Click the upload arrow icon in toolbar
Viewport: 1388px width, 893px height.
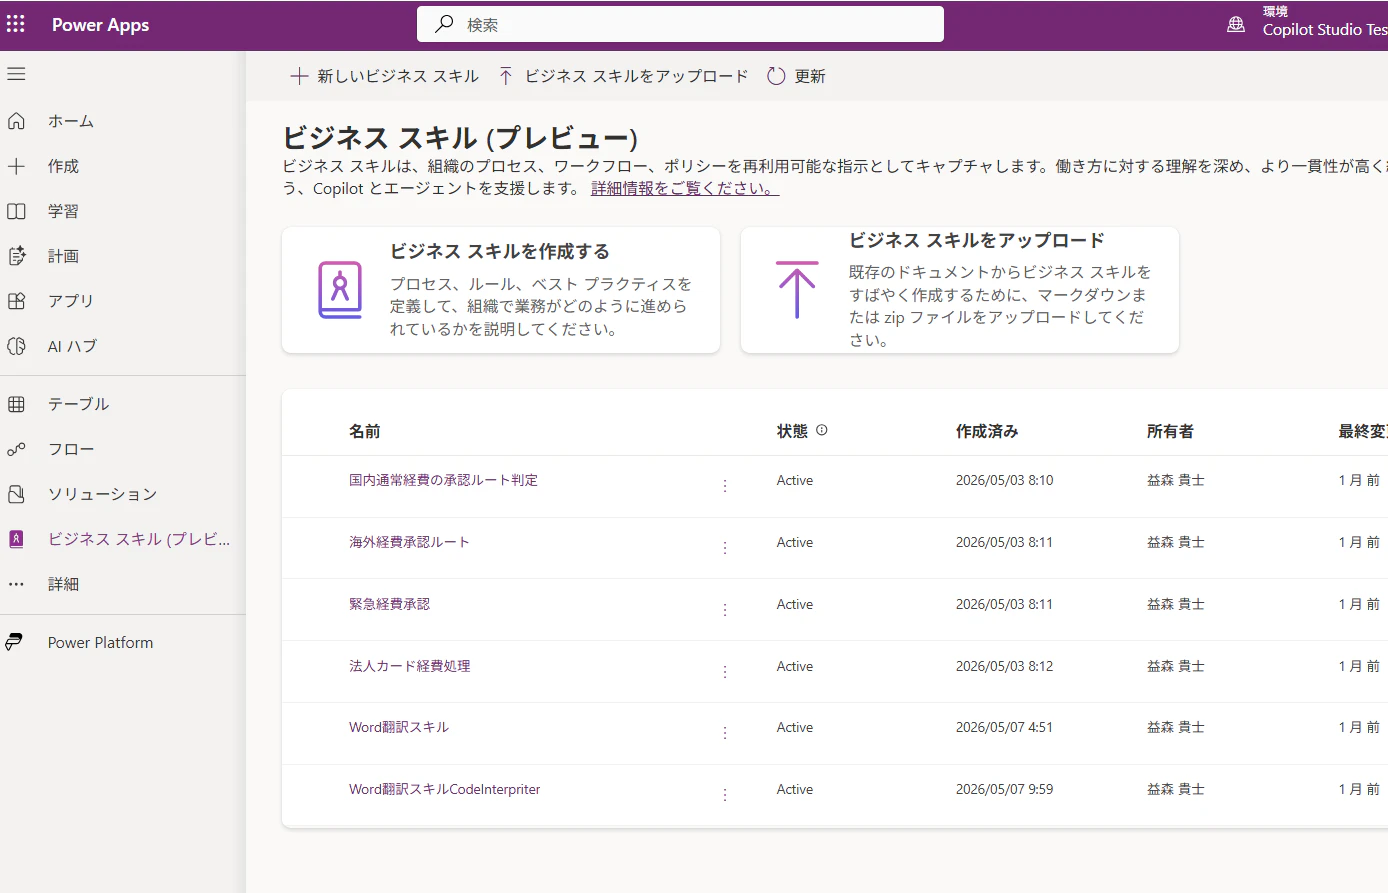click(x=506, y=76)
